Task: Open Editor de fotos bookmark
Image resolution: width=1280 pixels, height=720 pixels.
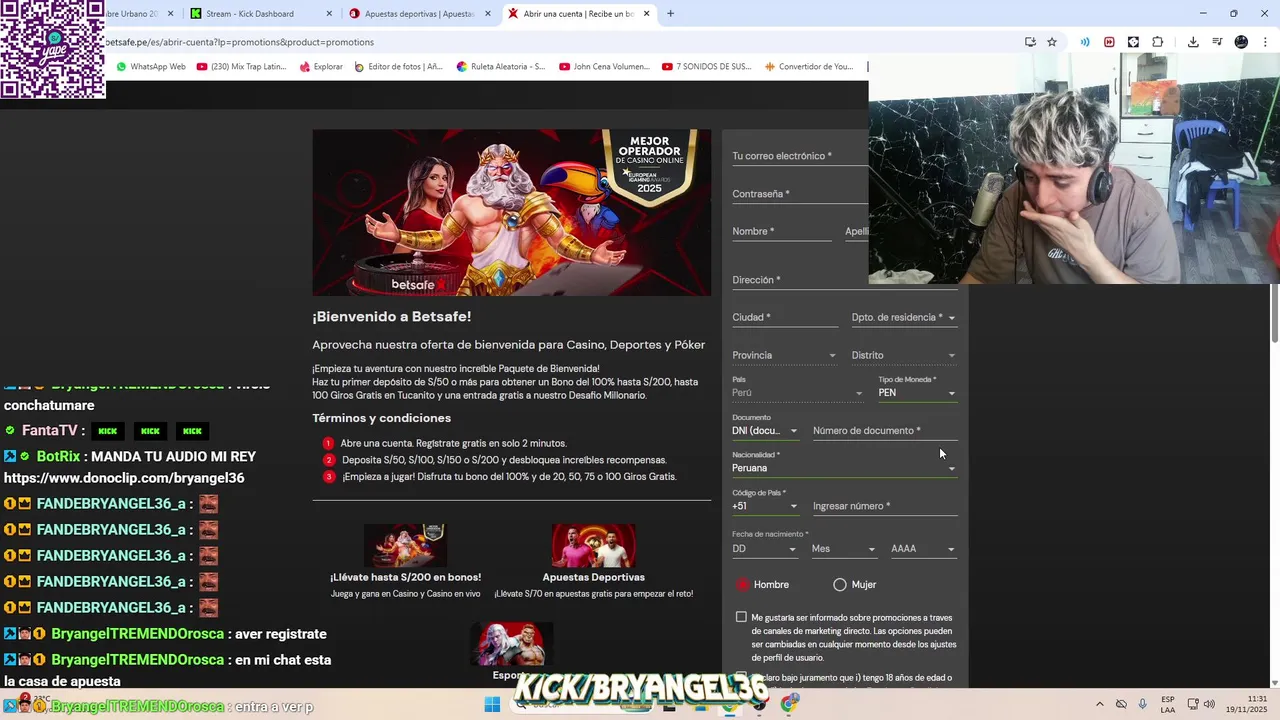Action: coord(398,67)
